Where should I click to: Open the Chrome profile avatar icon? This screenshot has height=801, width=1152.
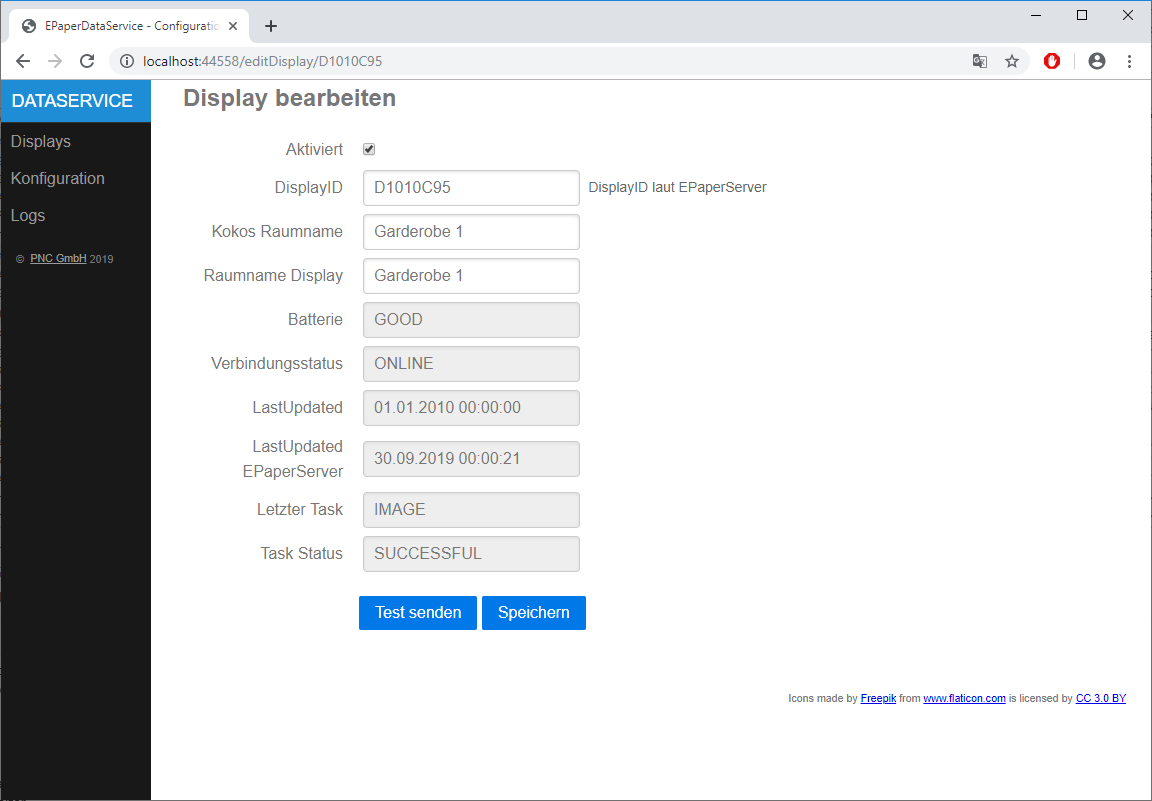(1097, 61)
